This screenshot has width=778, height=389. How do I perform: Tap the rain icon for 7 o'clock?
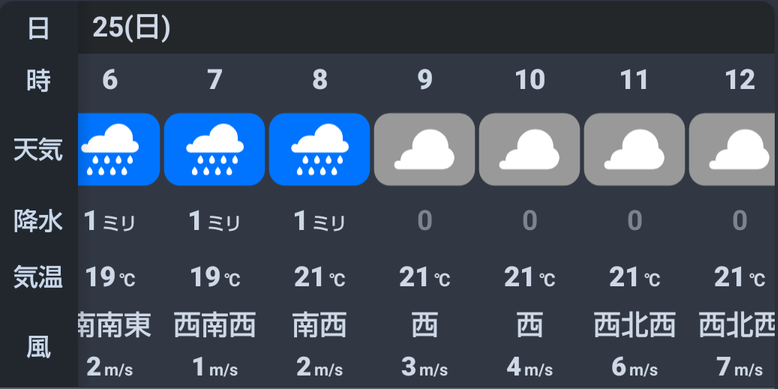tap(214, 149)
